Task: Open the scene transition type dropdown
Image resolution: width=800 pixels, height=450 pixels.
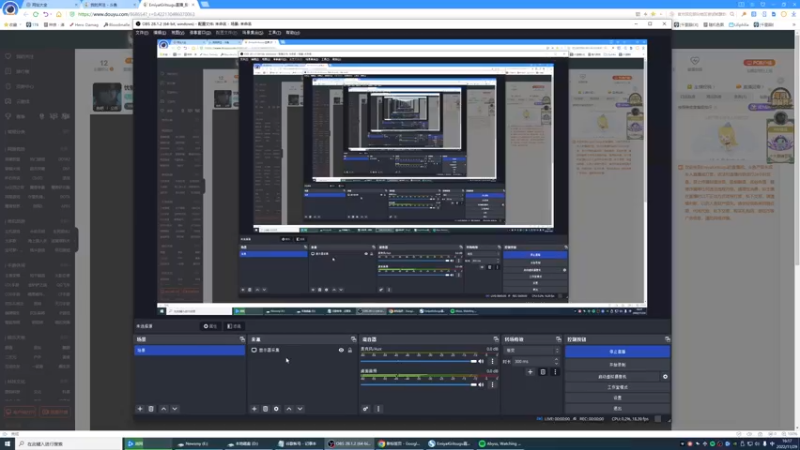Action: pyautogui.click(x=532, y=351)
